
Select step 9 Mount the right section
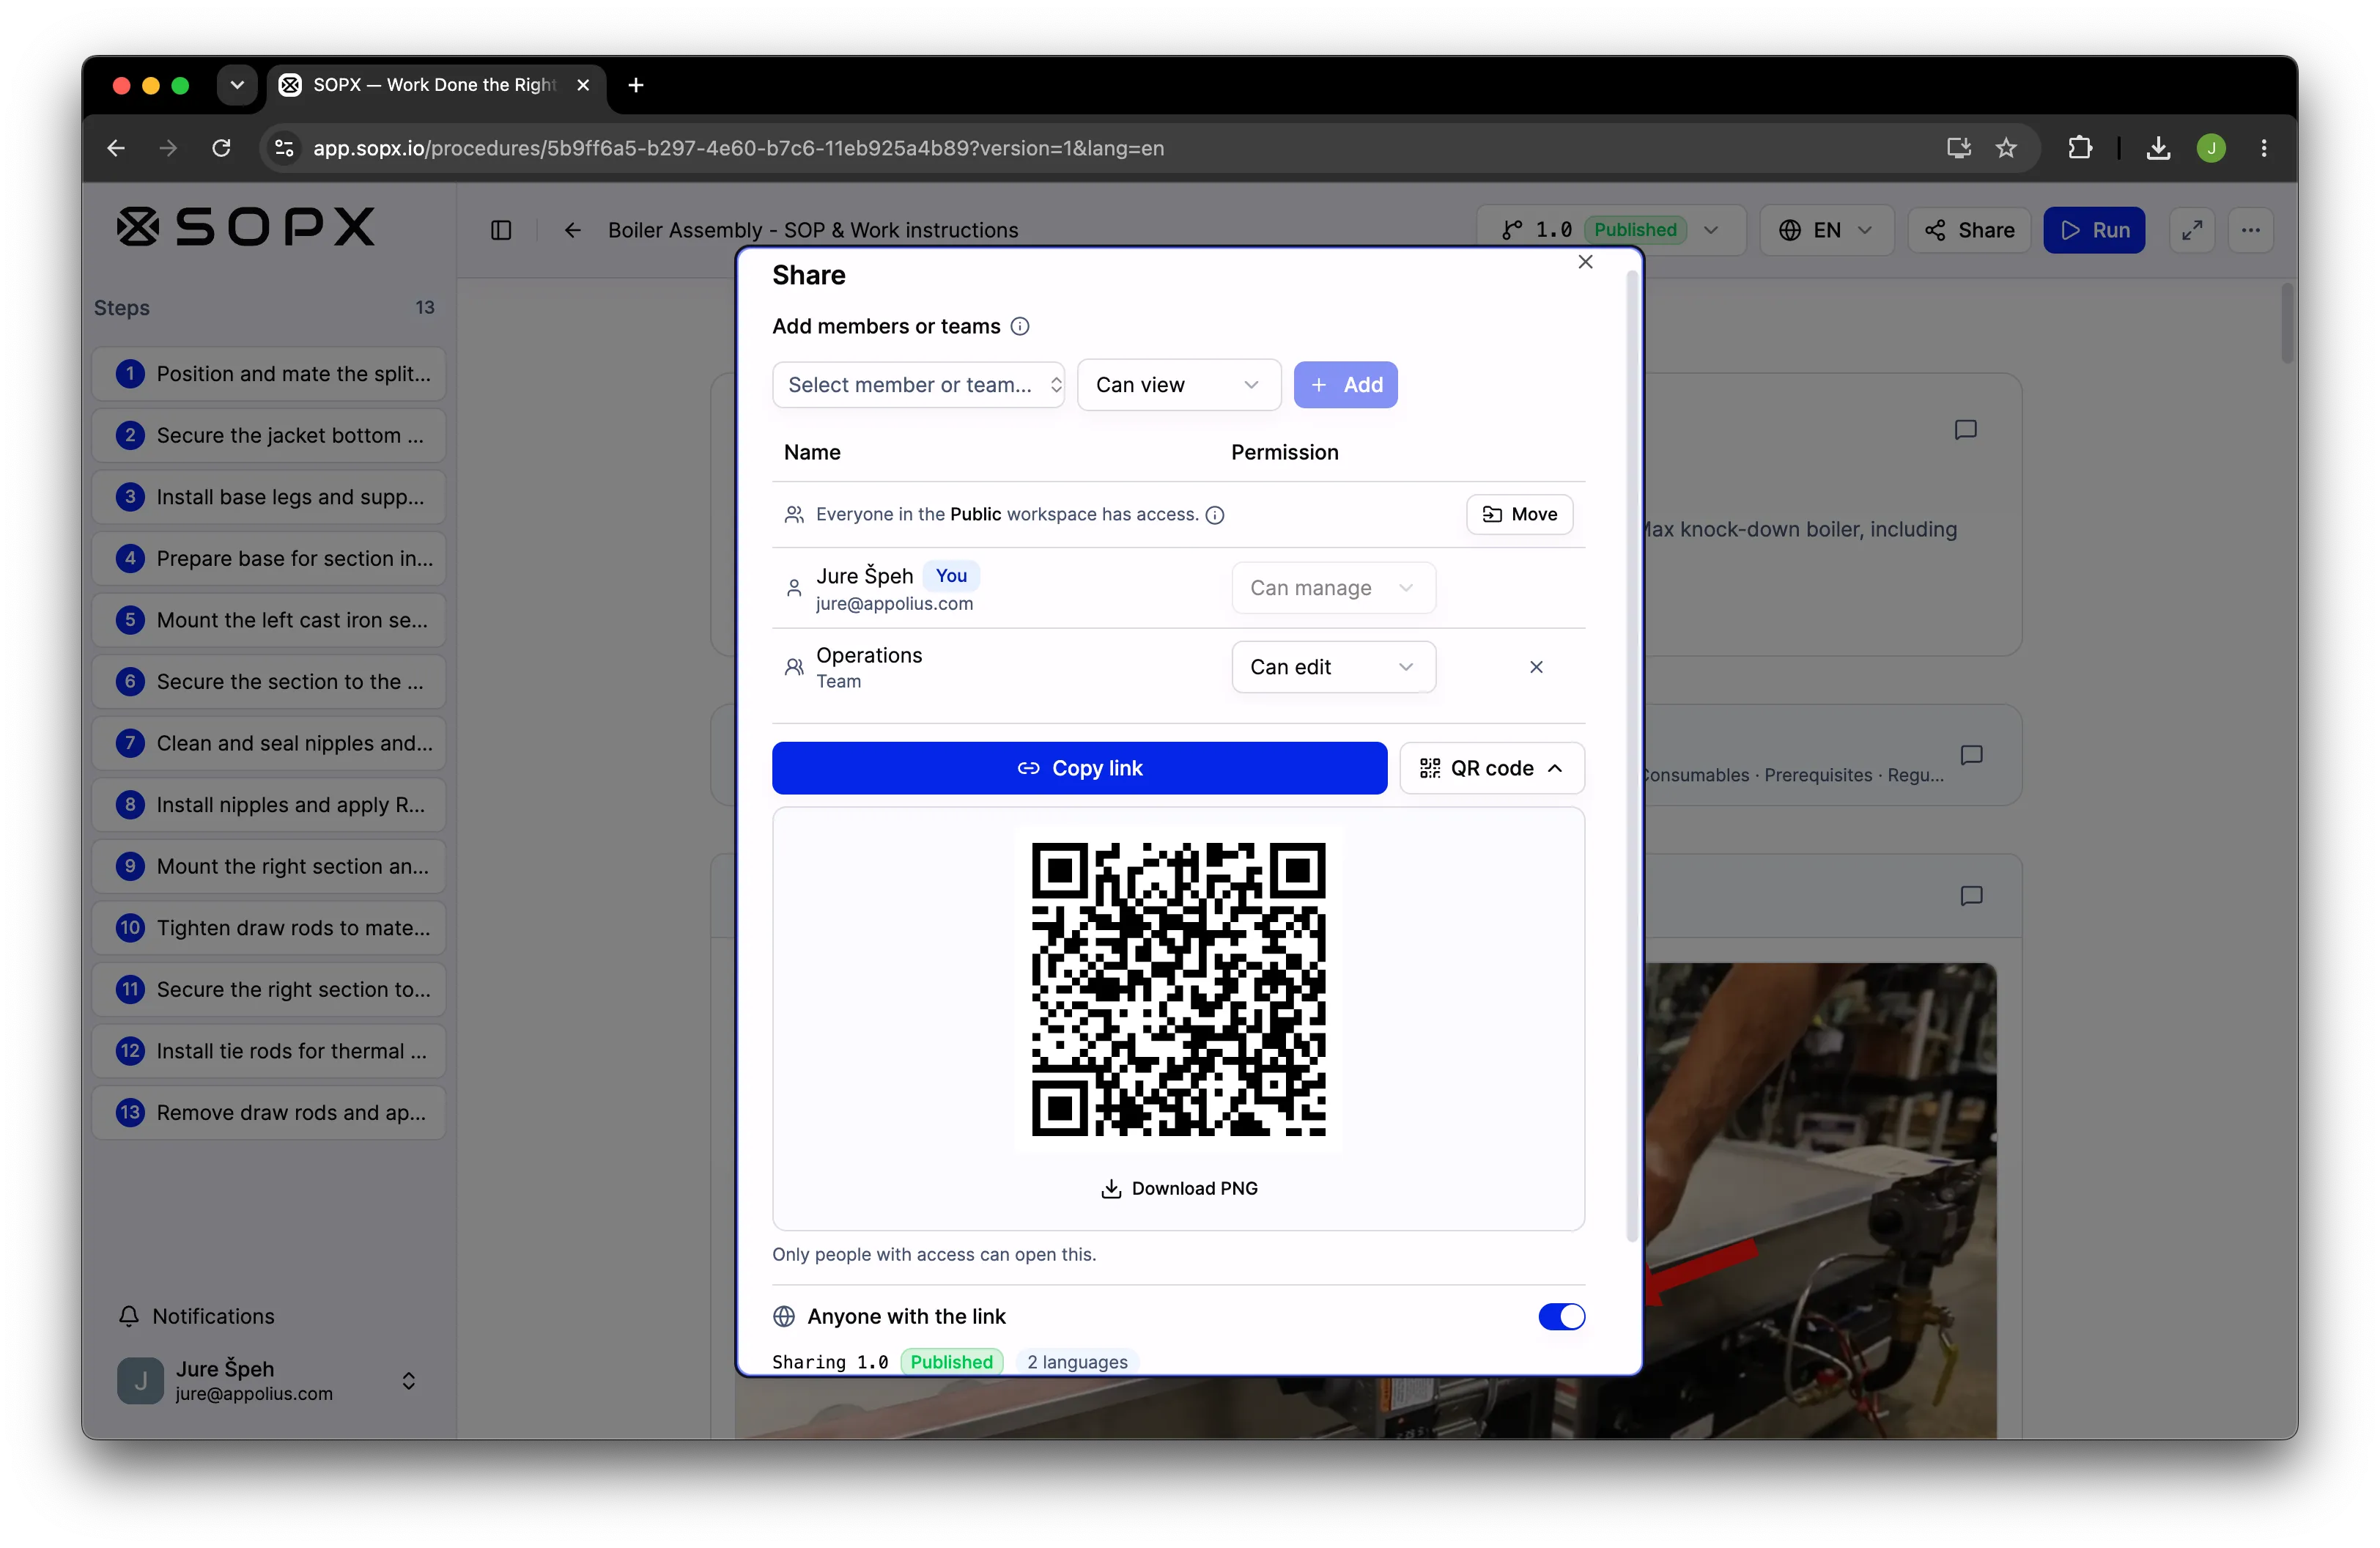(269, 867)
